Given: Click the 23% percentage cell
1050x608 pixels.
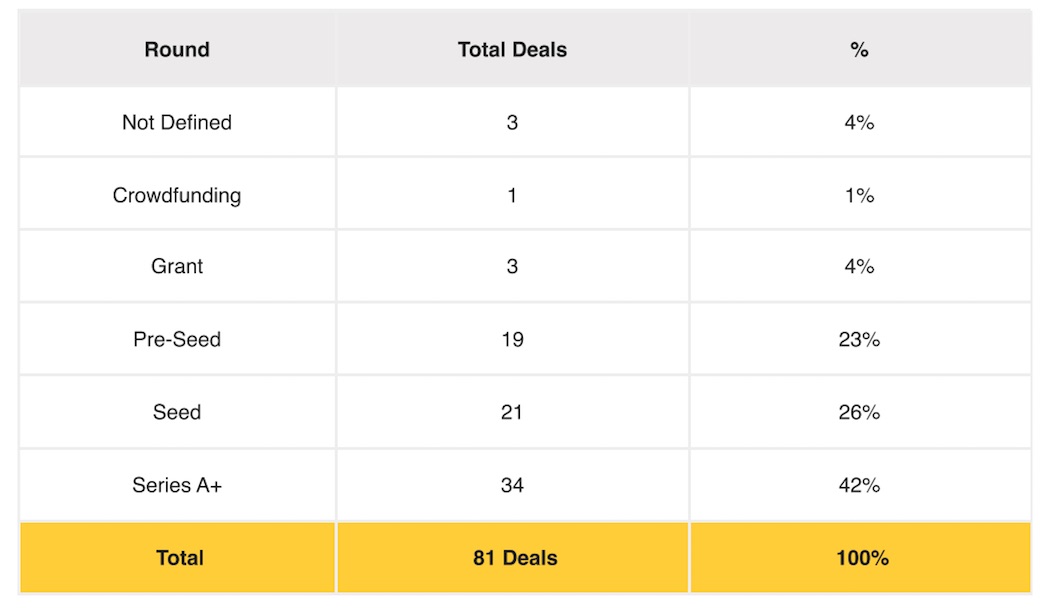Looking at the screenshot, I should click(859, 339).
